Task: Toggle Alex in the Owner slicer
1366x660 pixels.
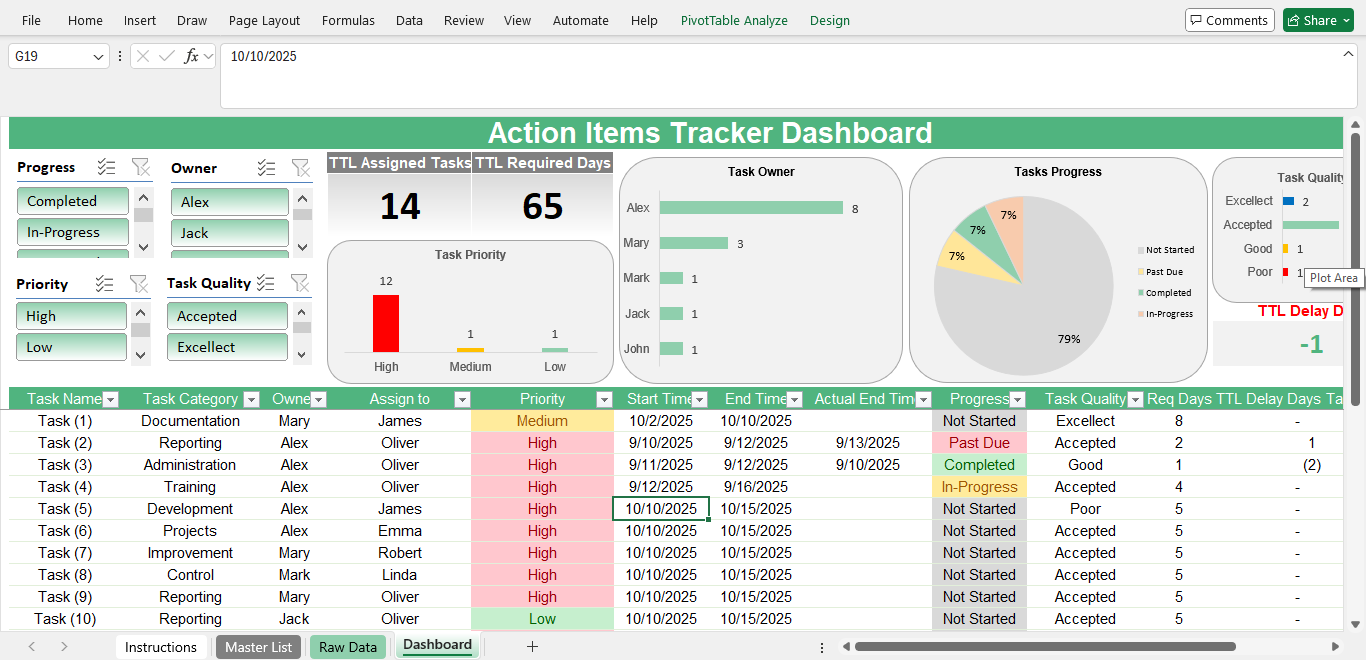Action: (229, 201)
